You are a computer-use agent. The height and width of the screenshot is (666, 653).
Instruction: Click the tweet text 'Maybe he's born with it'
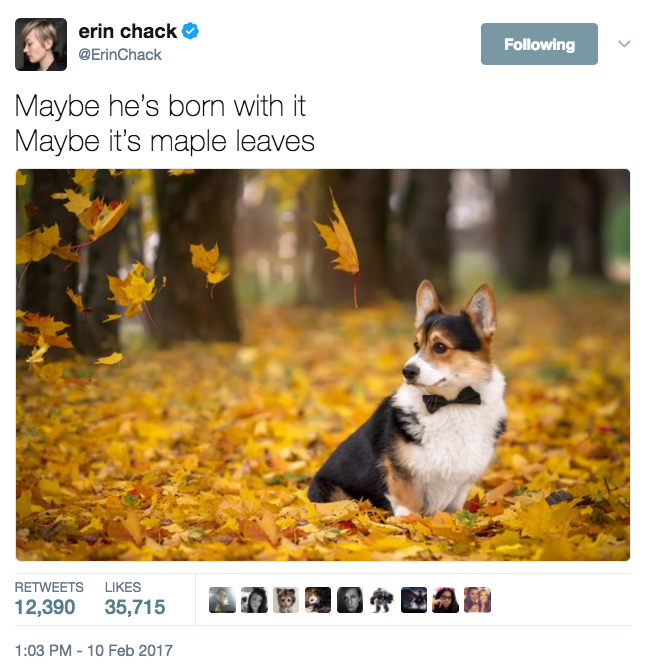160,106
